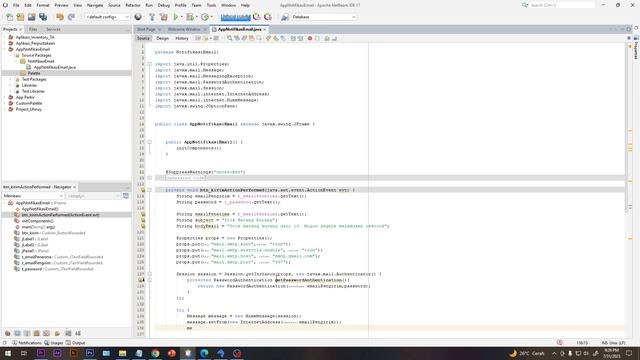The width and height of the screenshot is (640, 360).
Task: Switch to Design view
Action: [162, 38]
